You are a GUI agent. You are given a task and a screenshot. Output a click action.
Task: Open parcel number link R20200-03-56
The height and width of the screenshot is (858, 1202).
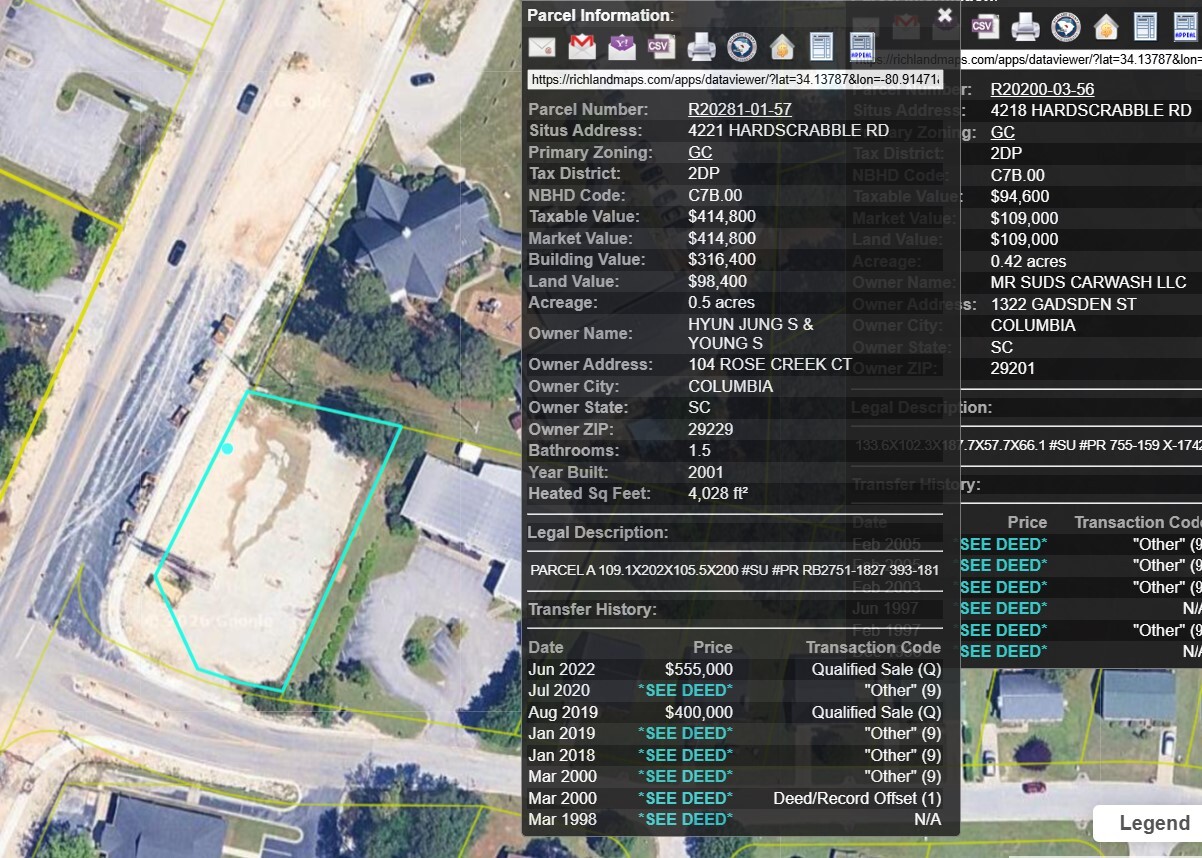(1042, 90)
